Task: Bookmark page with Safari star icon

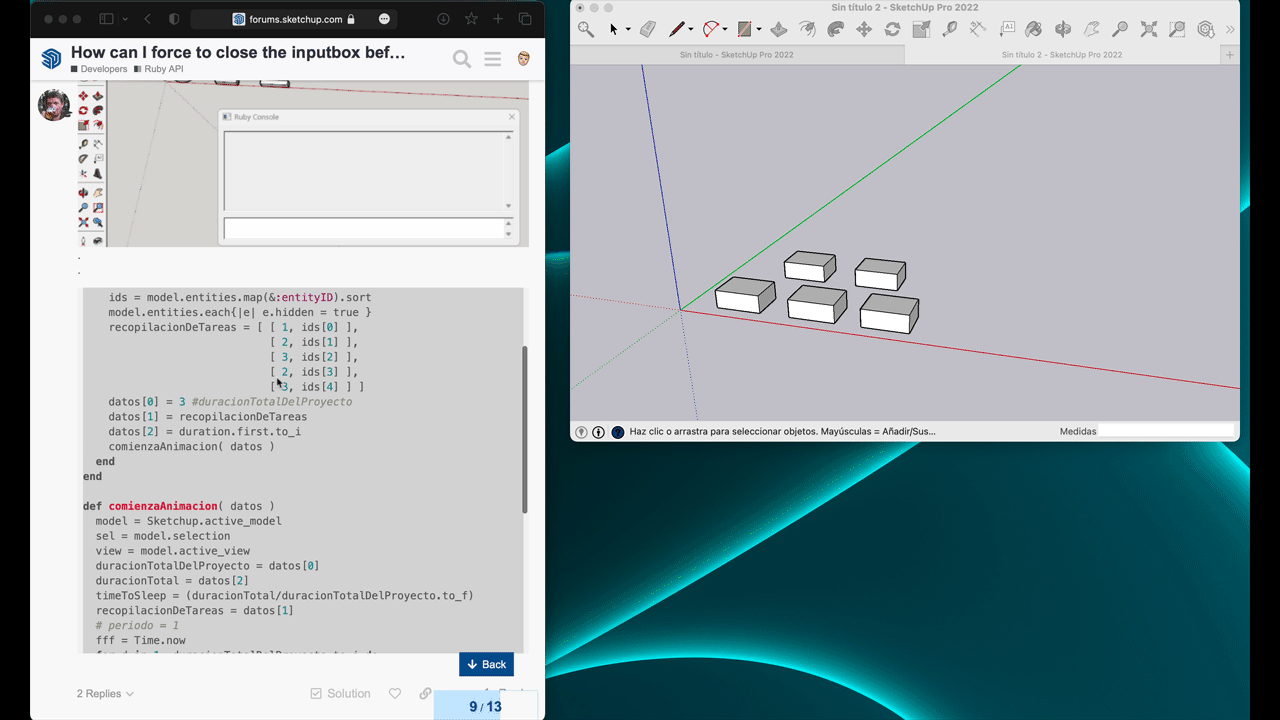Action: (x=471, y=19)
